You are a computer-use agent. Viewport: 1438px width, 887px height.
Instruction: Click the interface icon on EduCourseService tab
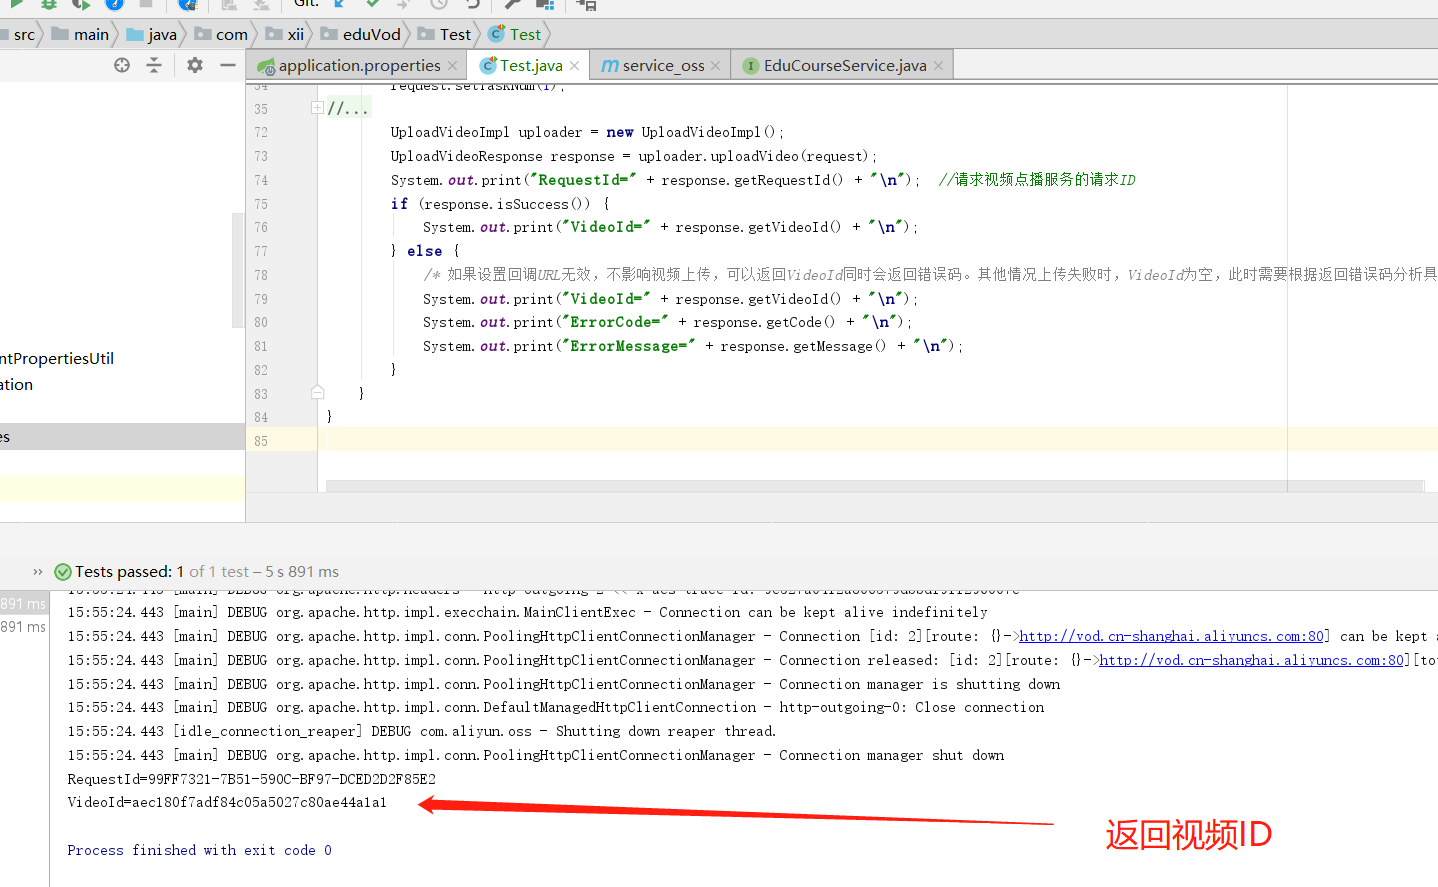751,66
